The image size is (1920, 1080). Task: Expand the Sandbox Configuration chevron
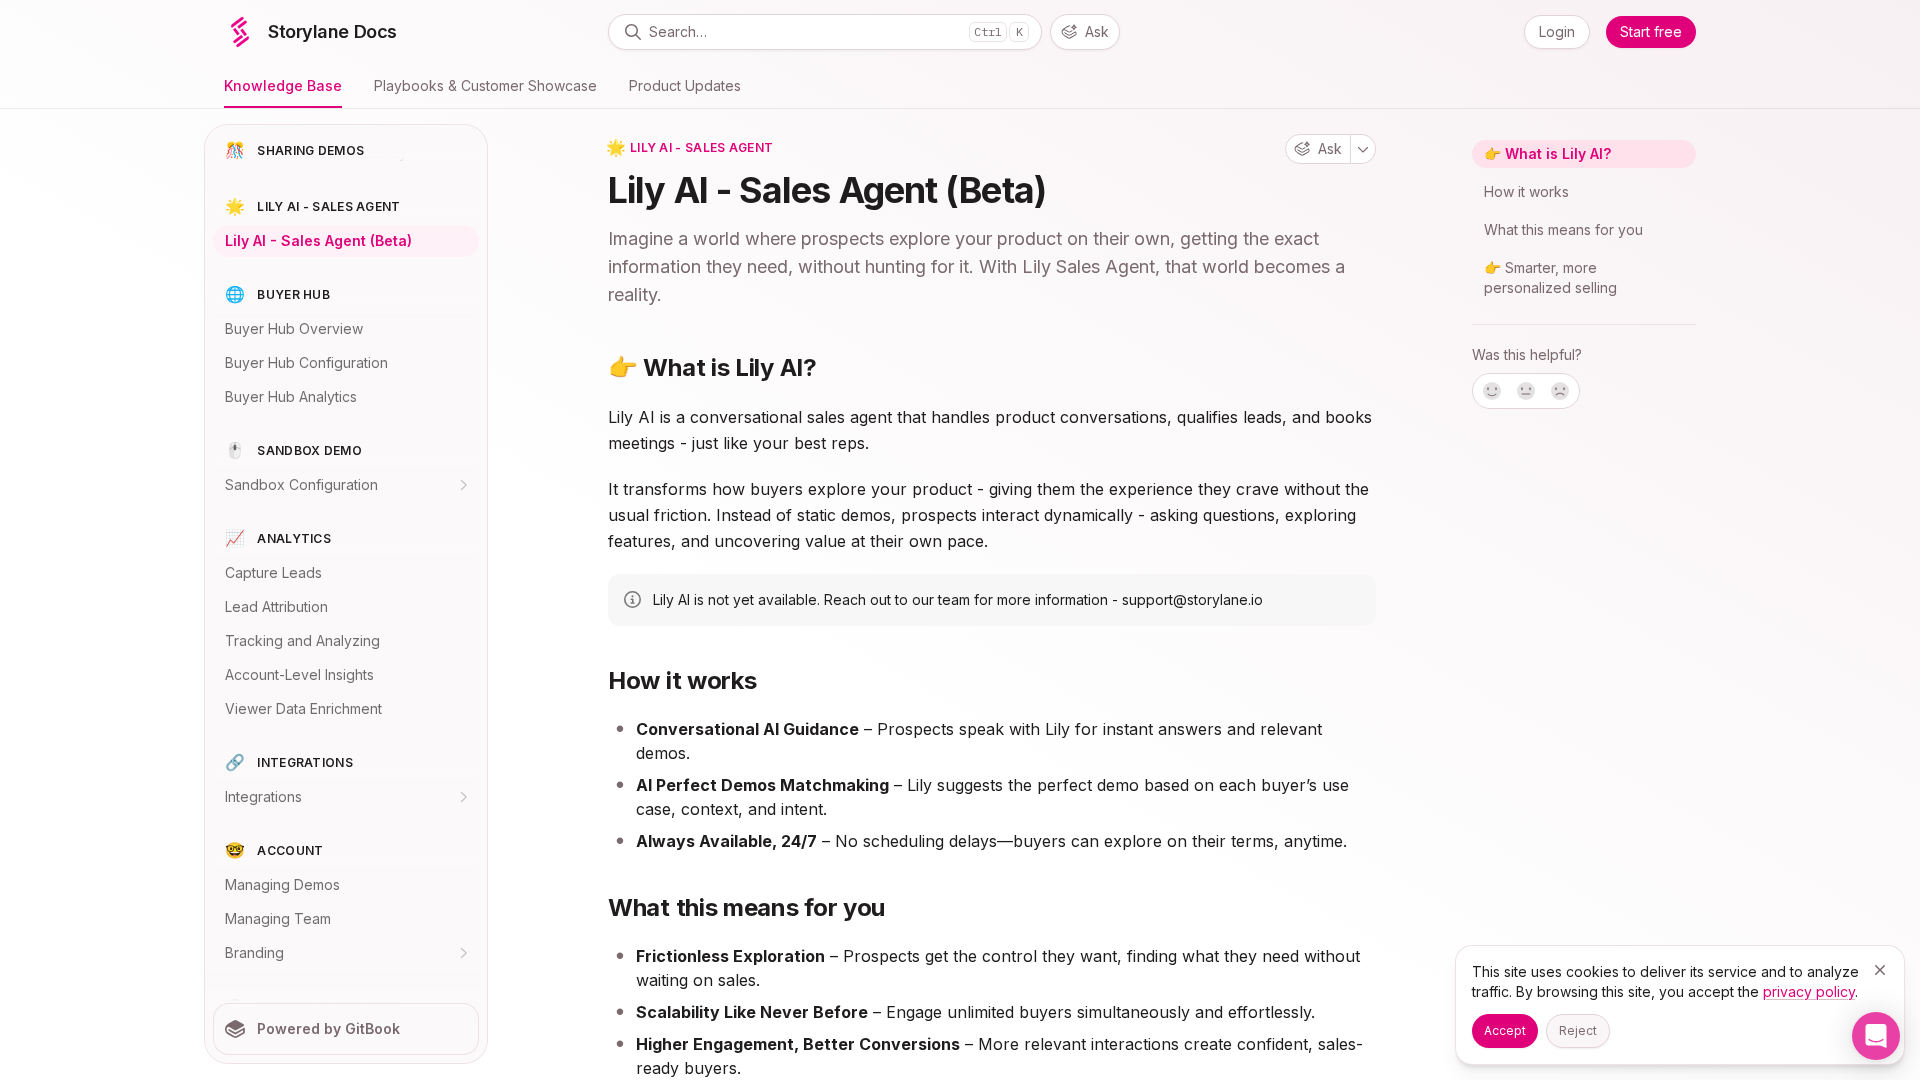tap(463, 485)
